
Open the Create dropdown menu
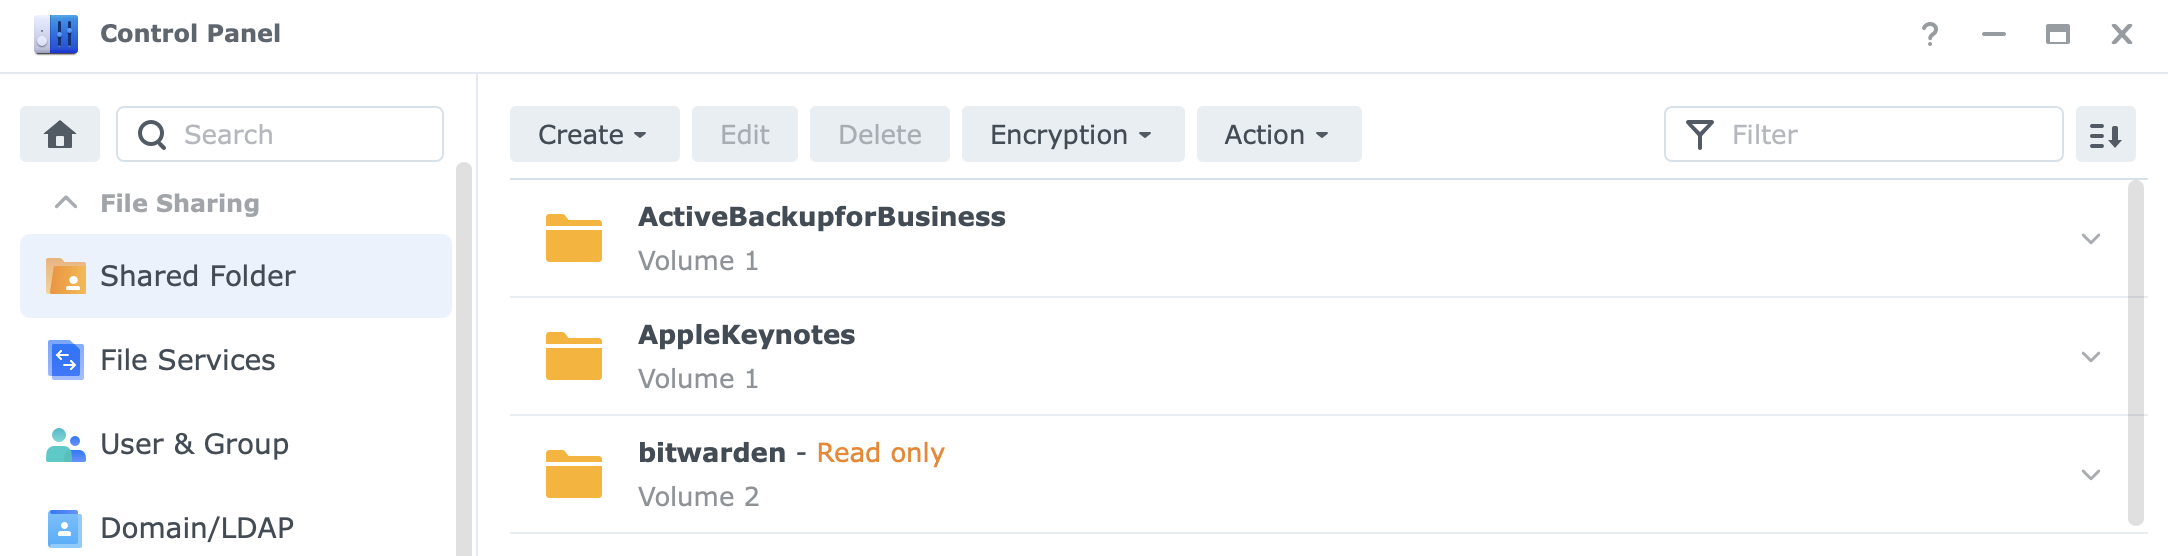pyautogui.click(x=594, y=134)
